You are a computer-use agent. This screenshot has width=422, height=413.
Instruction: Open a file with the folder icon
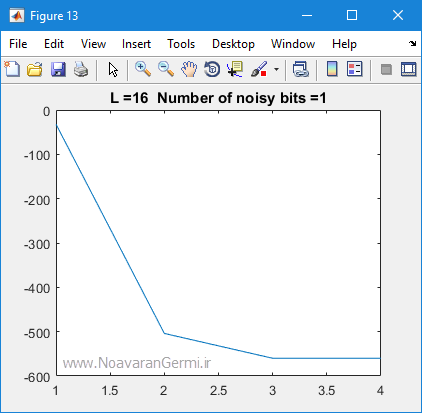tap(35, 69)
